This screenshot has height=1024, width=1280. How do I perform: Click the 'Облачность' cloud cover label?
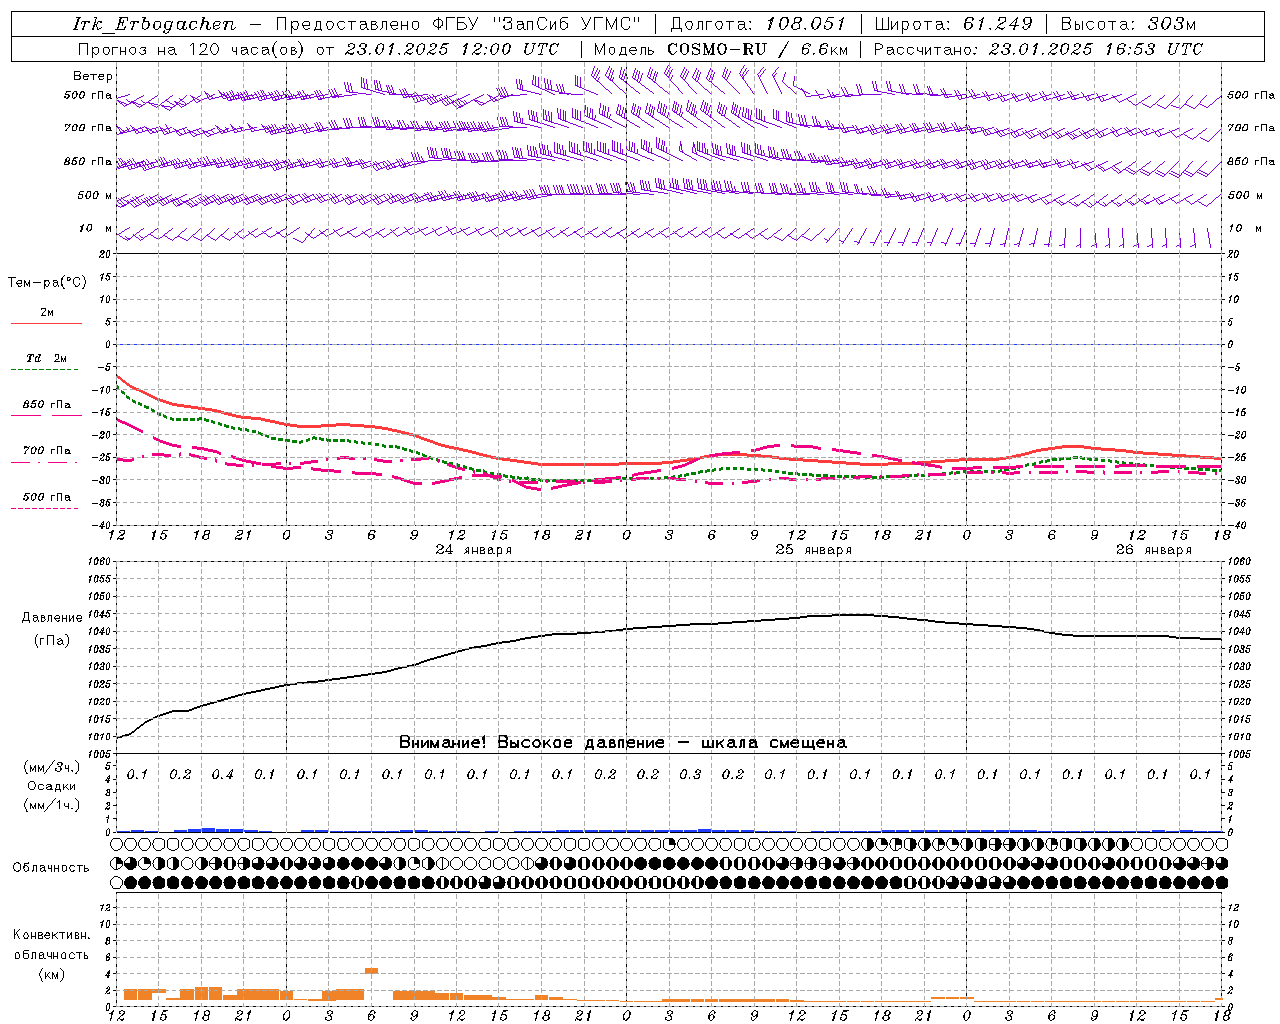coord(51,868)
